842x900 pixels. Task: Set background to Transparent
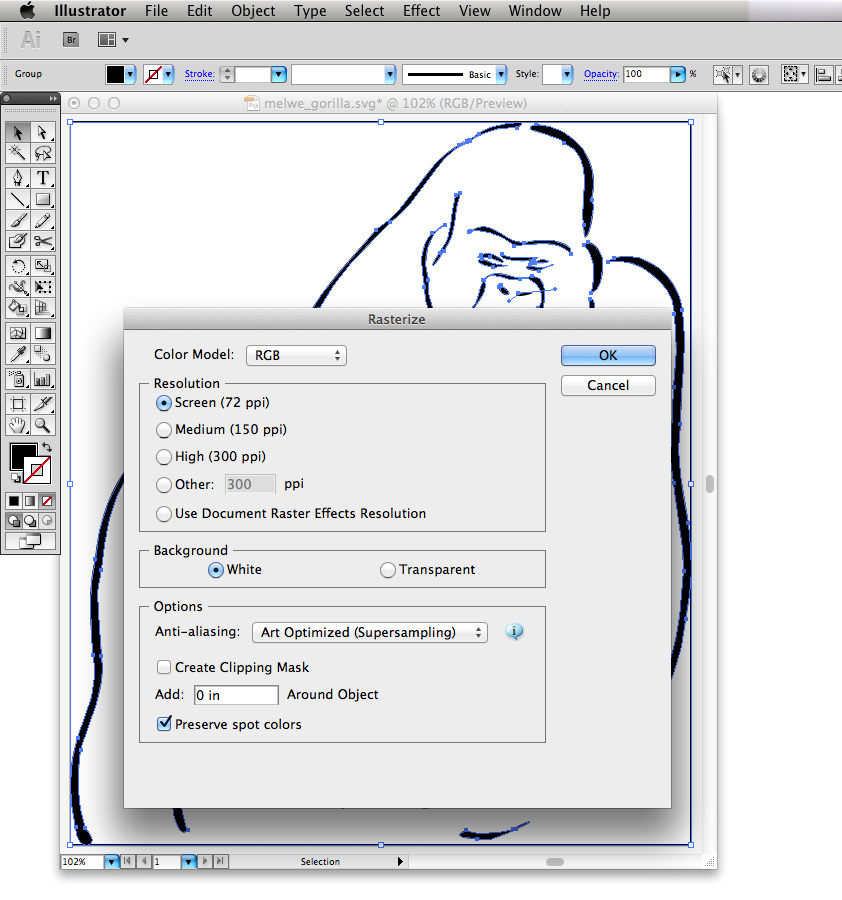(x=388, y=569)
